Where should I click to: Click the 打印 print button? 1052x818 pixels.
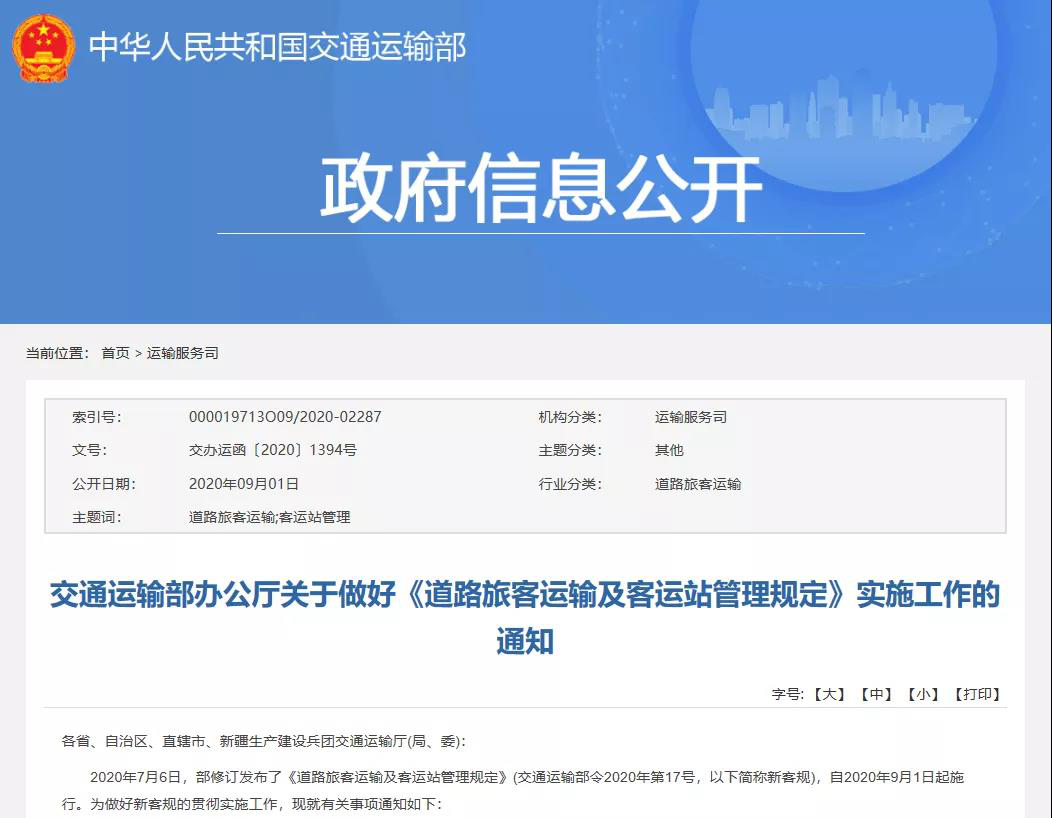tap(978, 694)
